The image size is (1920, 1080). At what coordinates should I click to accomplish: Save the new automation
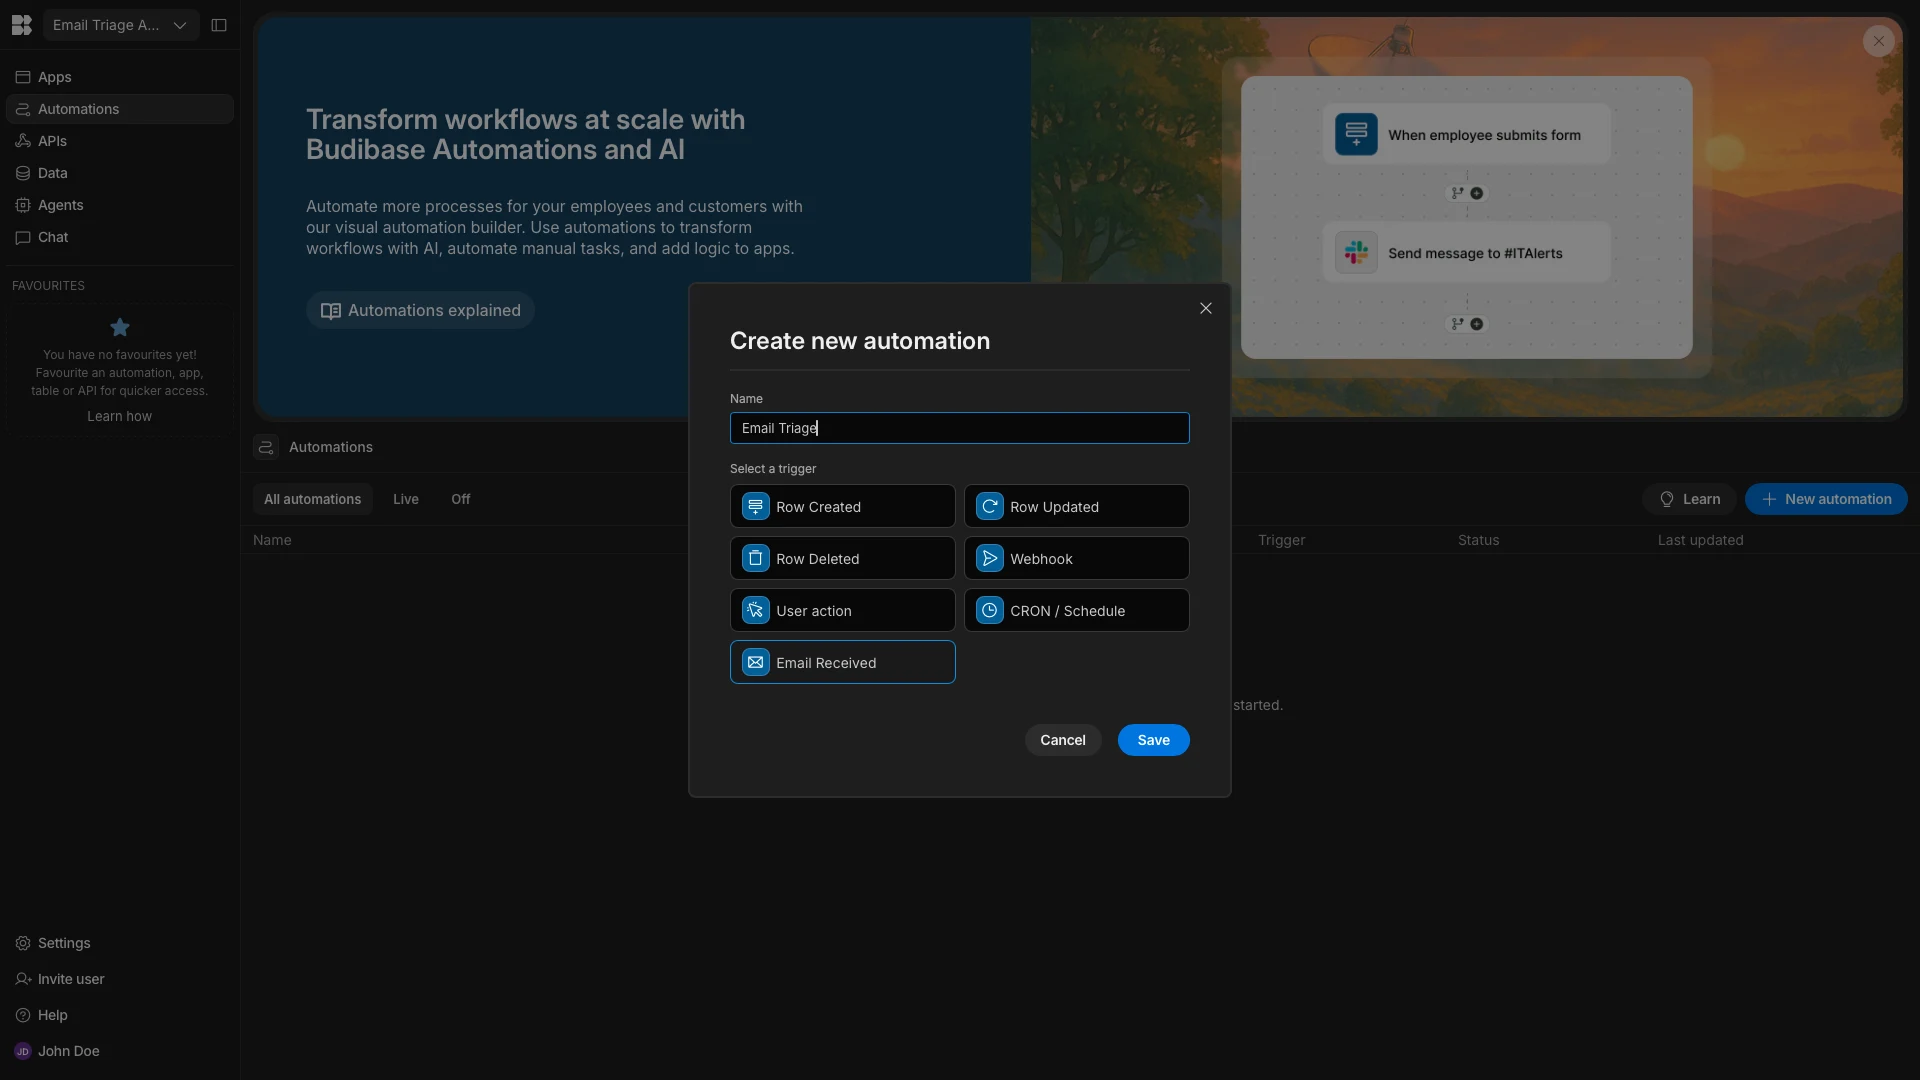coord(1153,740)
